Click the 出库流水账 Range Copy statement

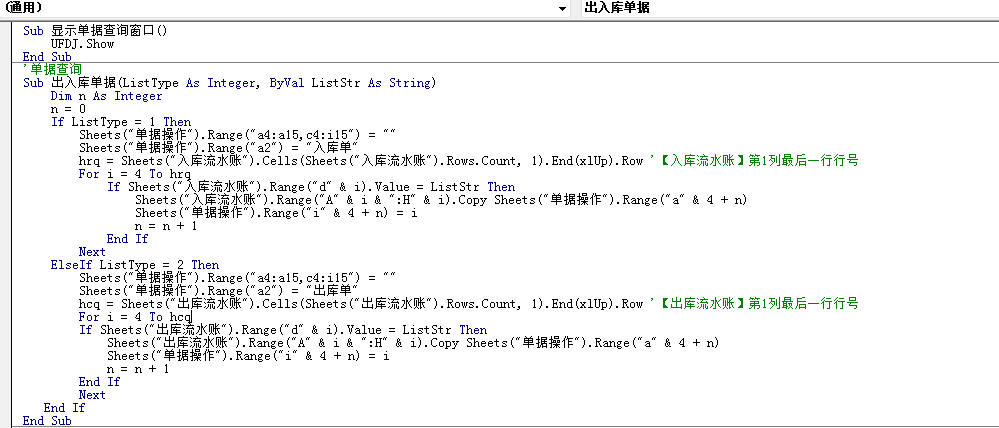413,343
